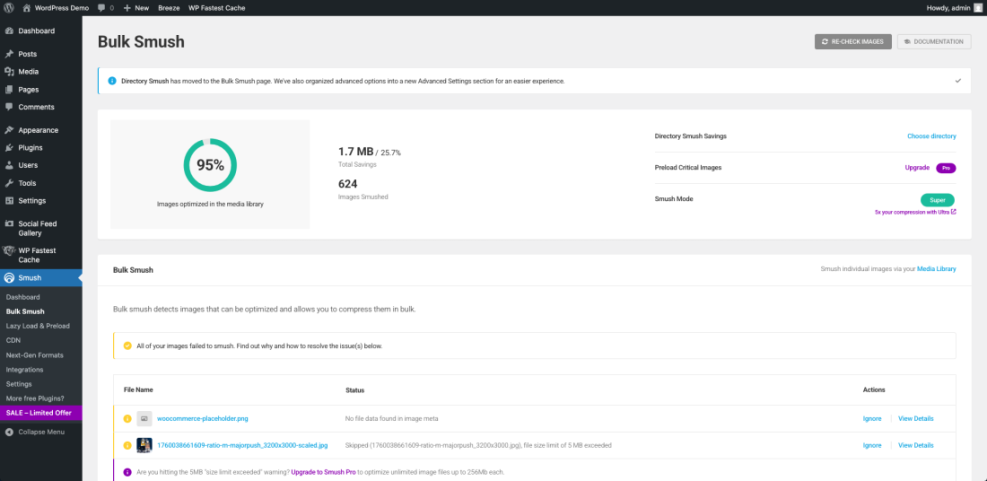This screenshot has height=481, width=987.
Task: Select Bulk Smush submenu item
Action: (x=25, y=312)
